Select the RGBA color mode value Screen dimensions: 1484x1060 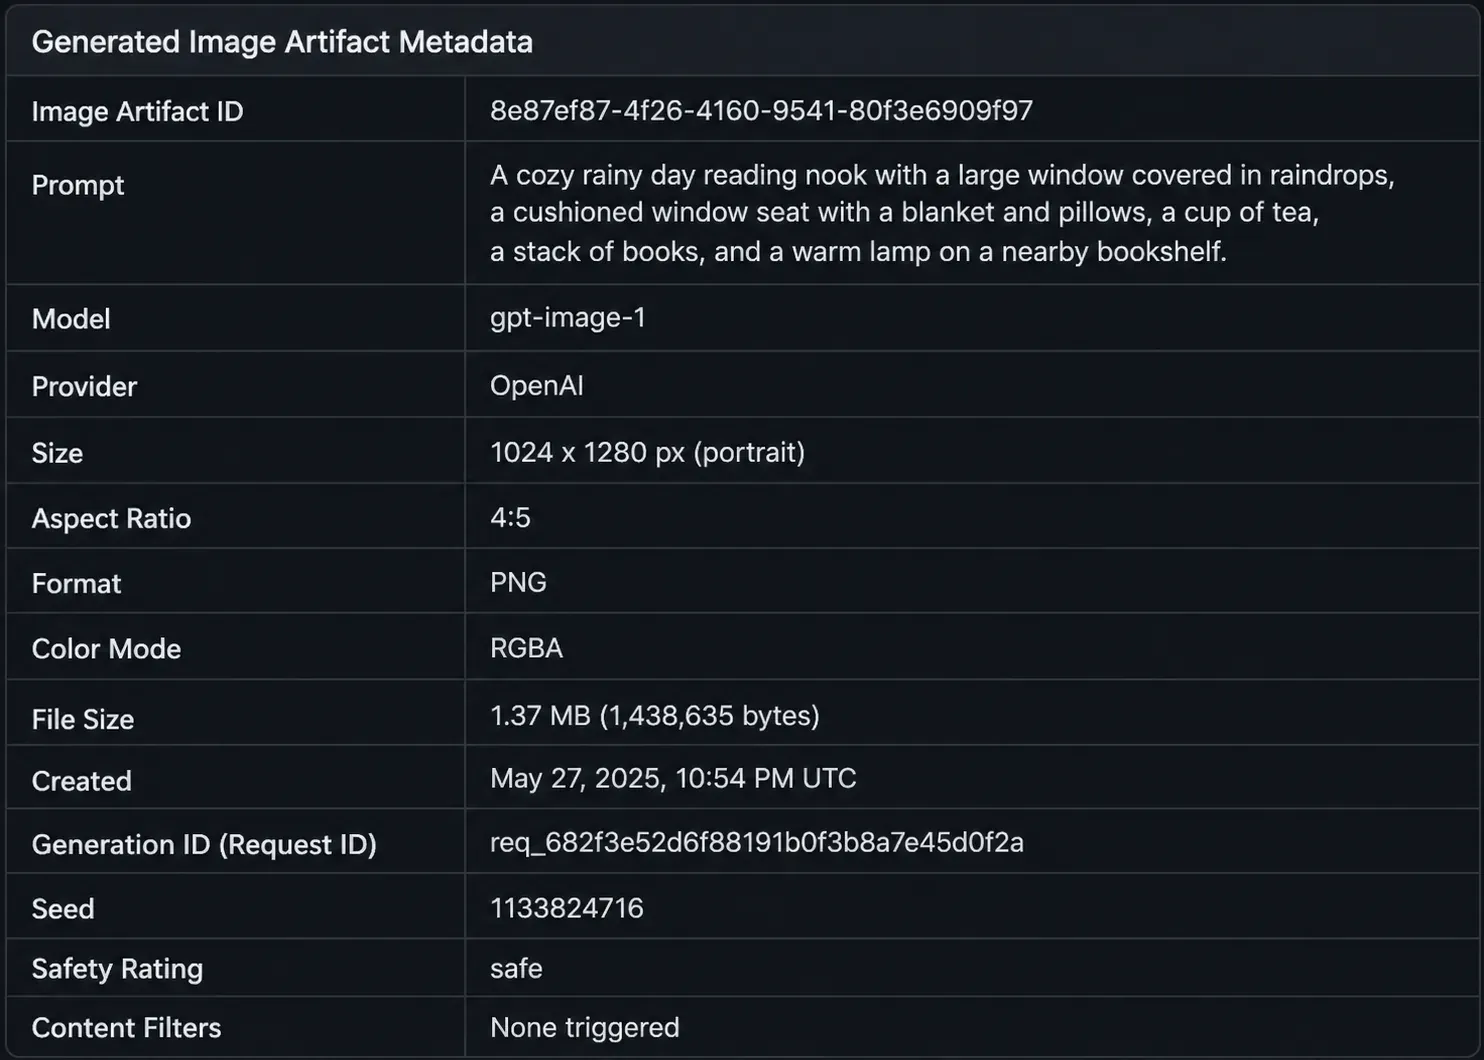tap(526, 648)
